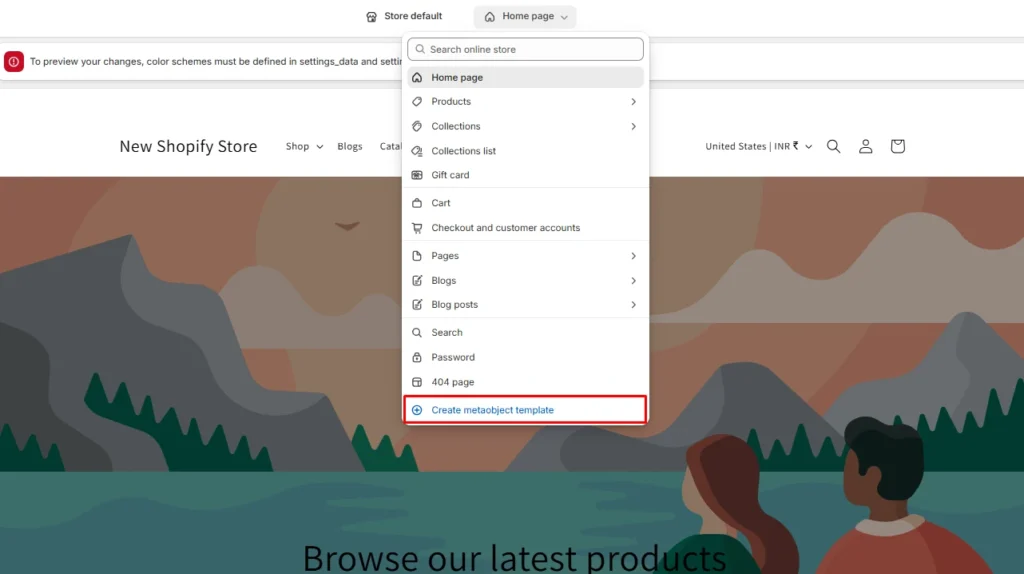Select the Cart template entry
1024x574 pixels.
coord(525,203)
